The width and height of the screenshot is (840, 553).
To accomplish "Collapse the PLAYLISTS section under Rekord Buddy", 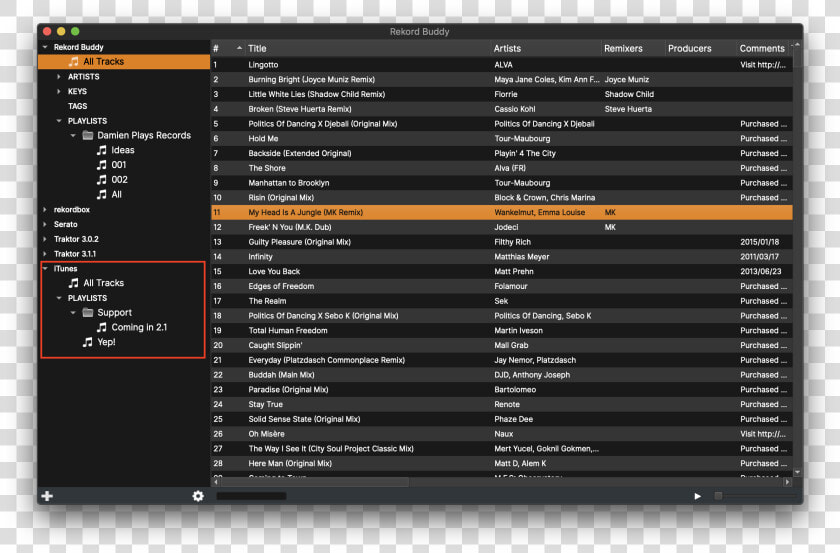I will click(59, 121).
